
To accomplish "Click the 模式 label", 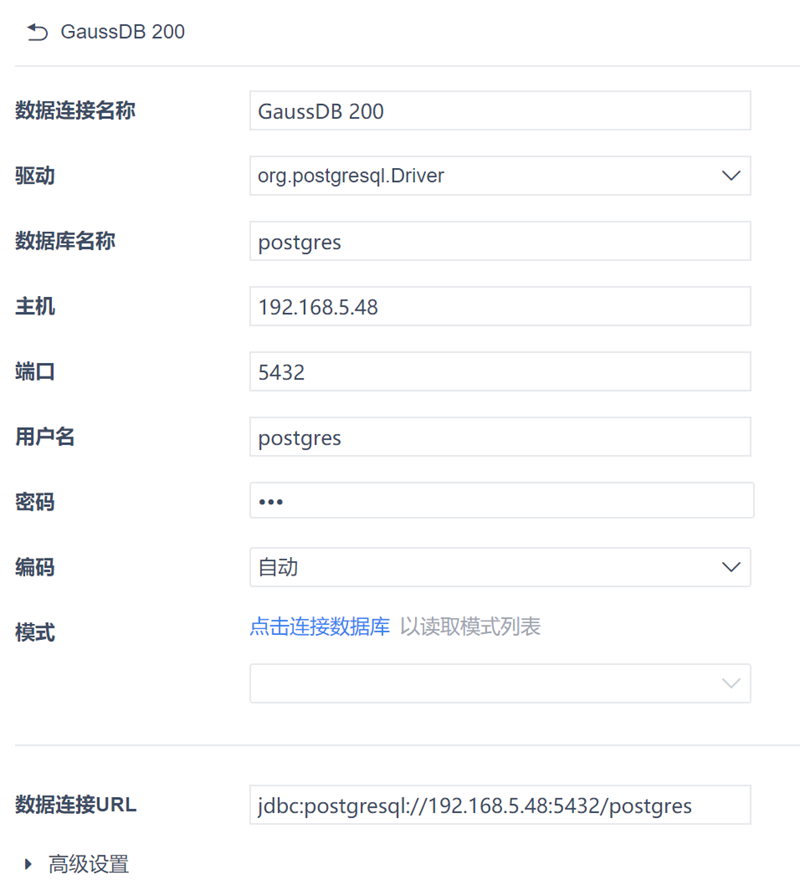I will tap(35, 632).
